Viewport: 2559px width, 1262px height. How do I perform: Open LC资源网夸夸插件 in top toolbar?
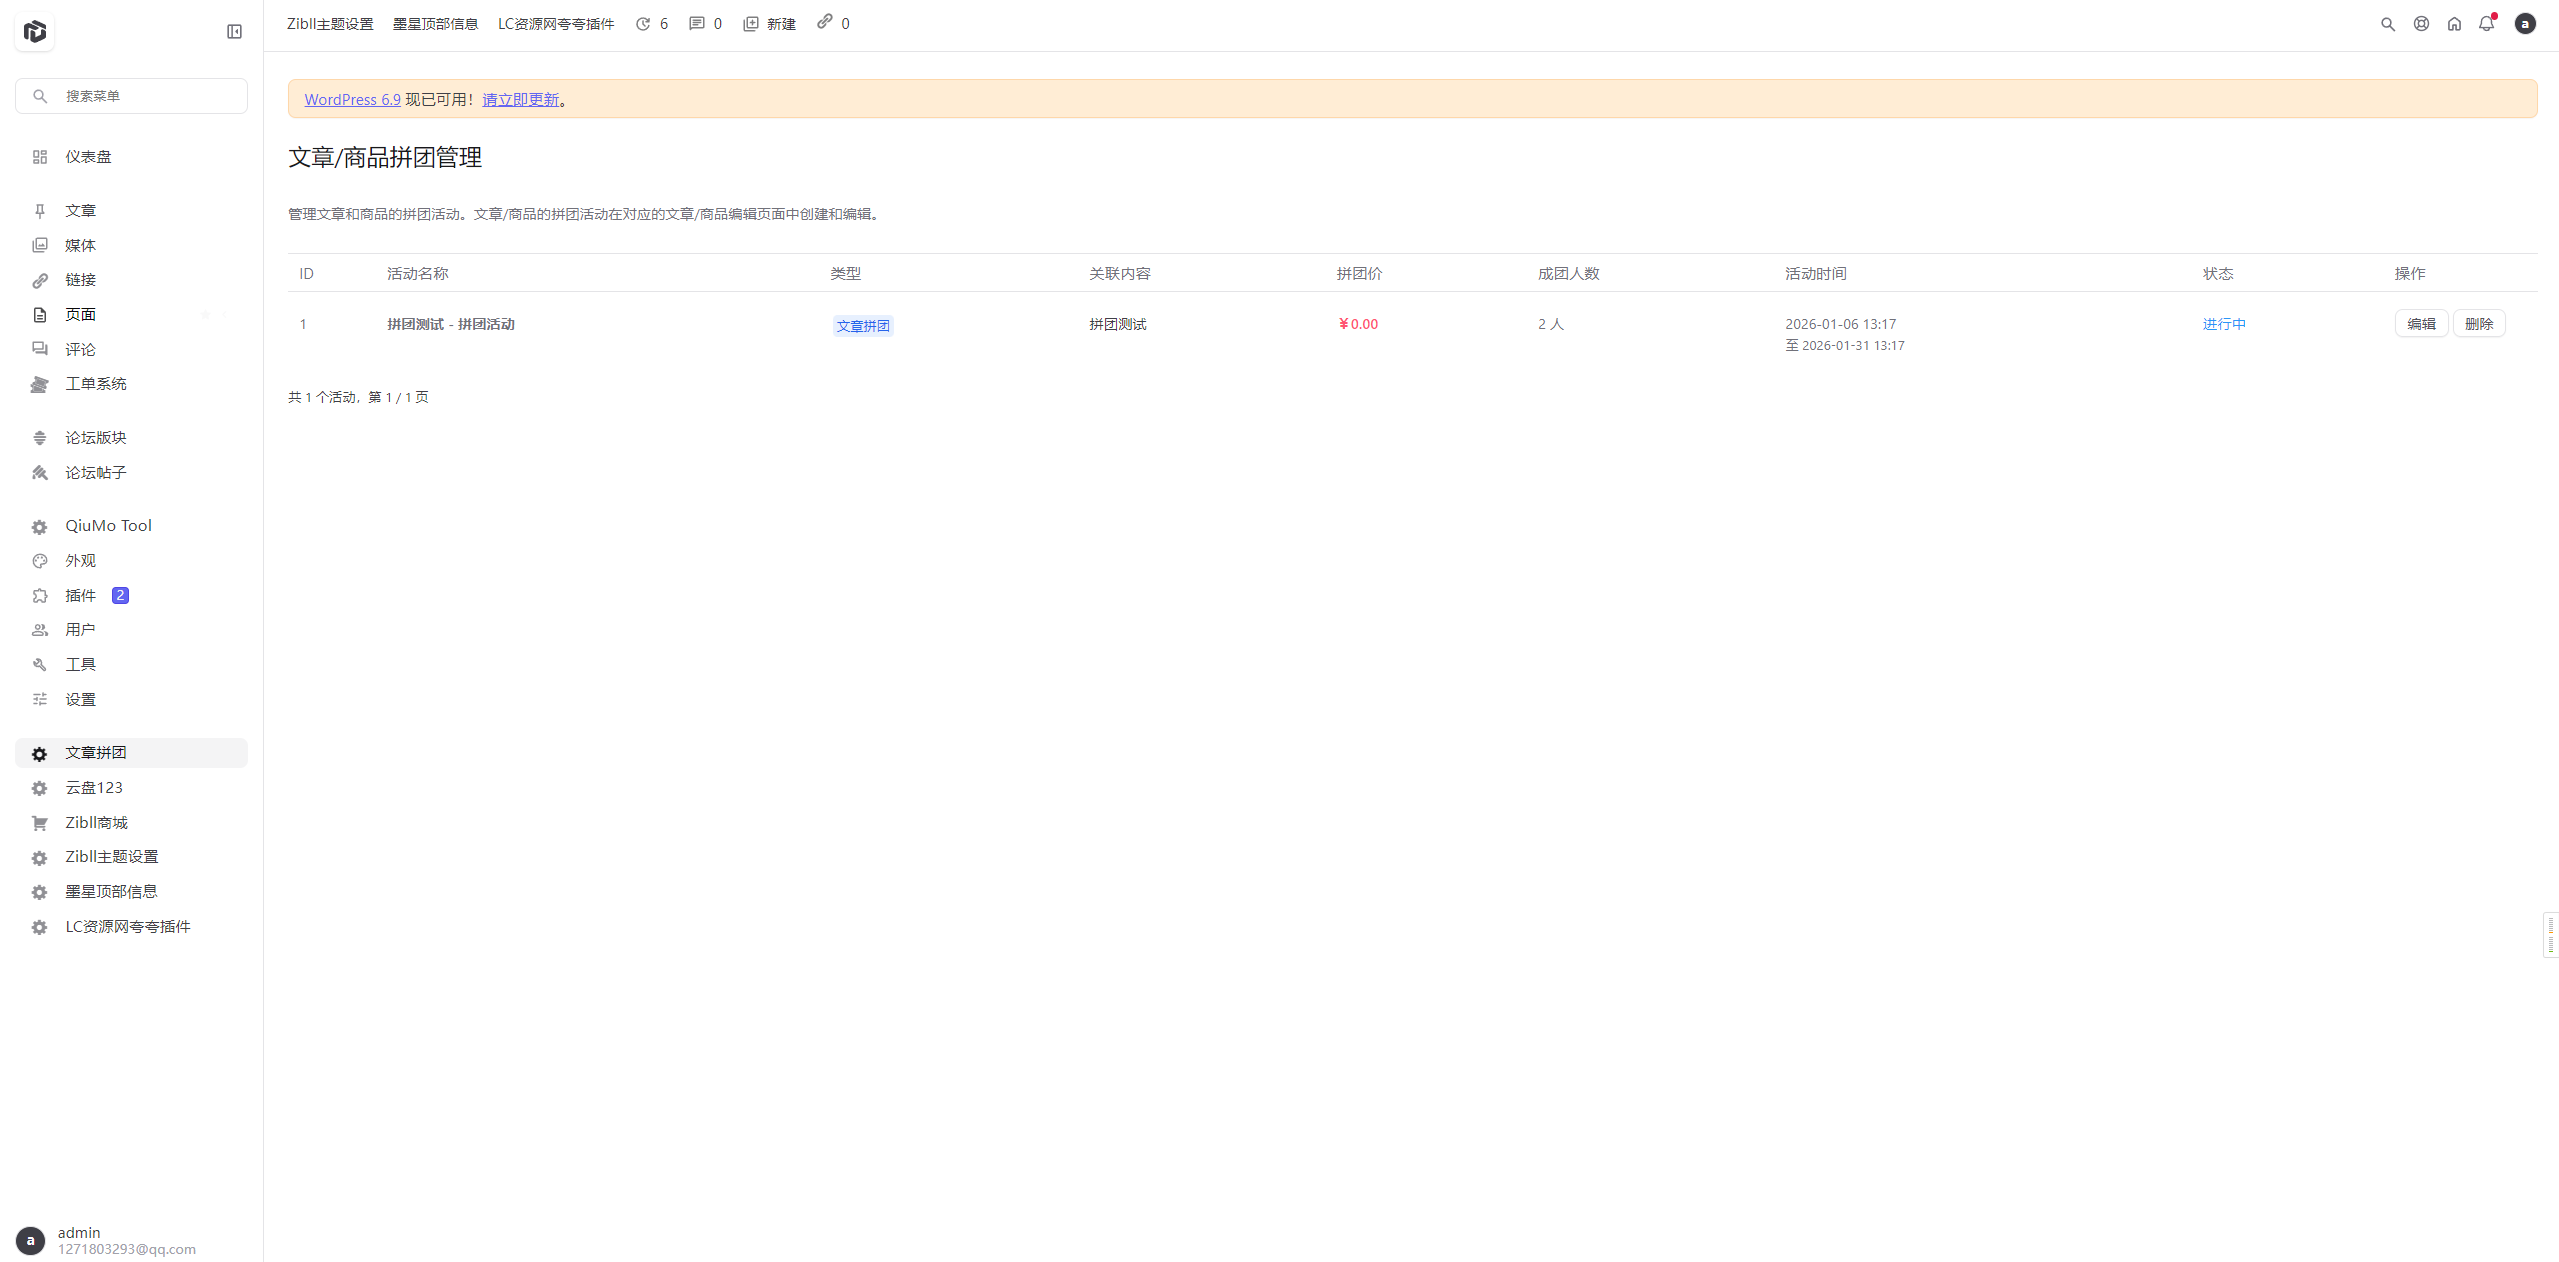555,24
